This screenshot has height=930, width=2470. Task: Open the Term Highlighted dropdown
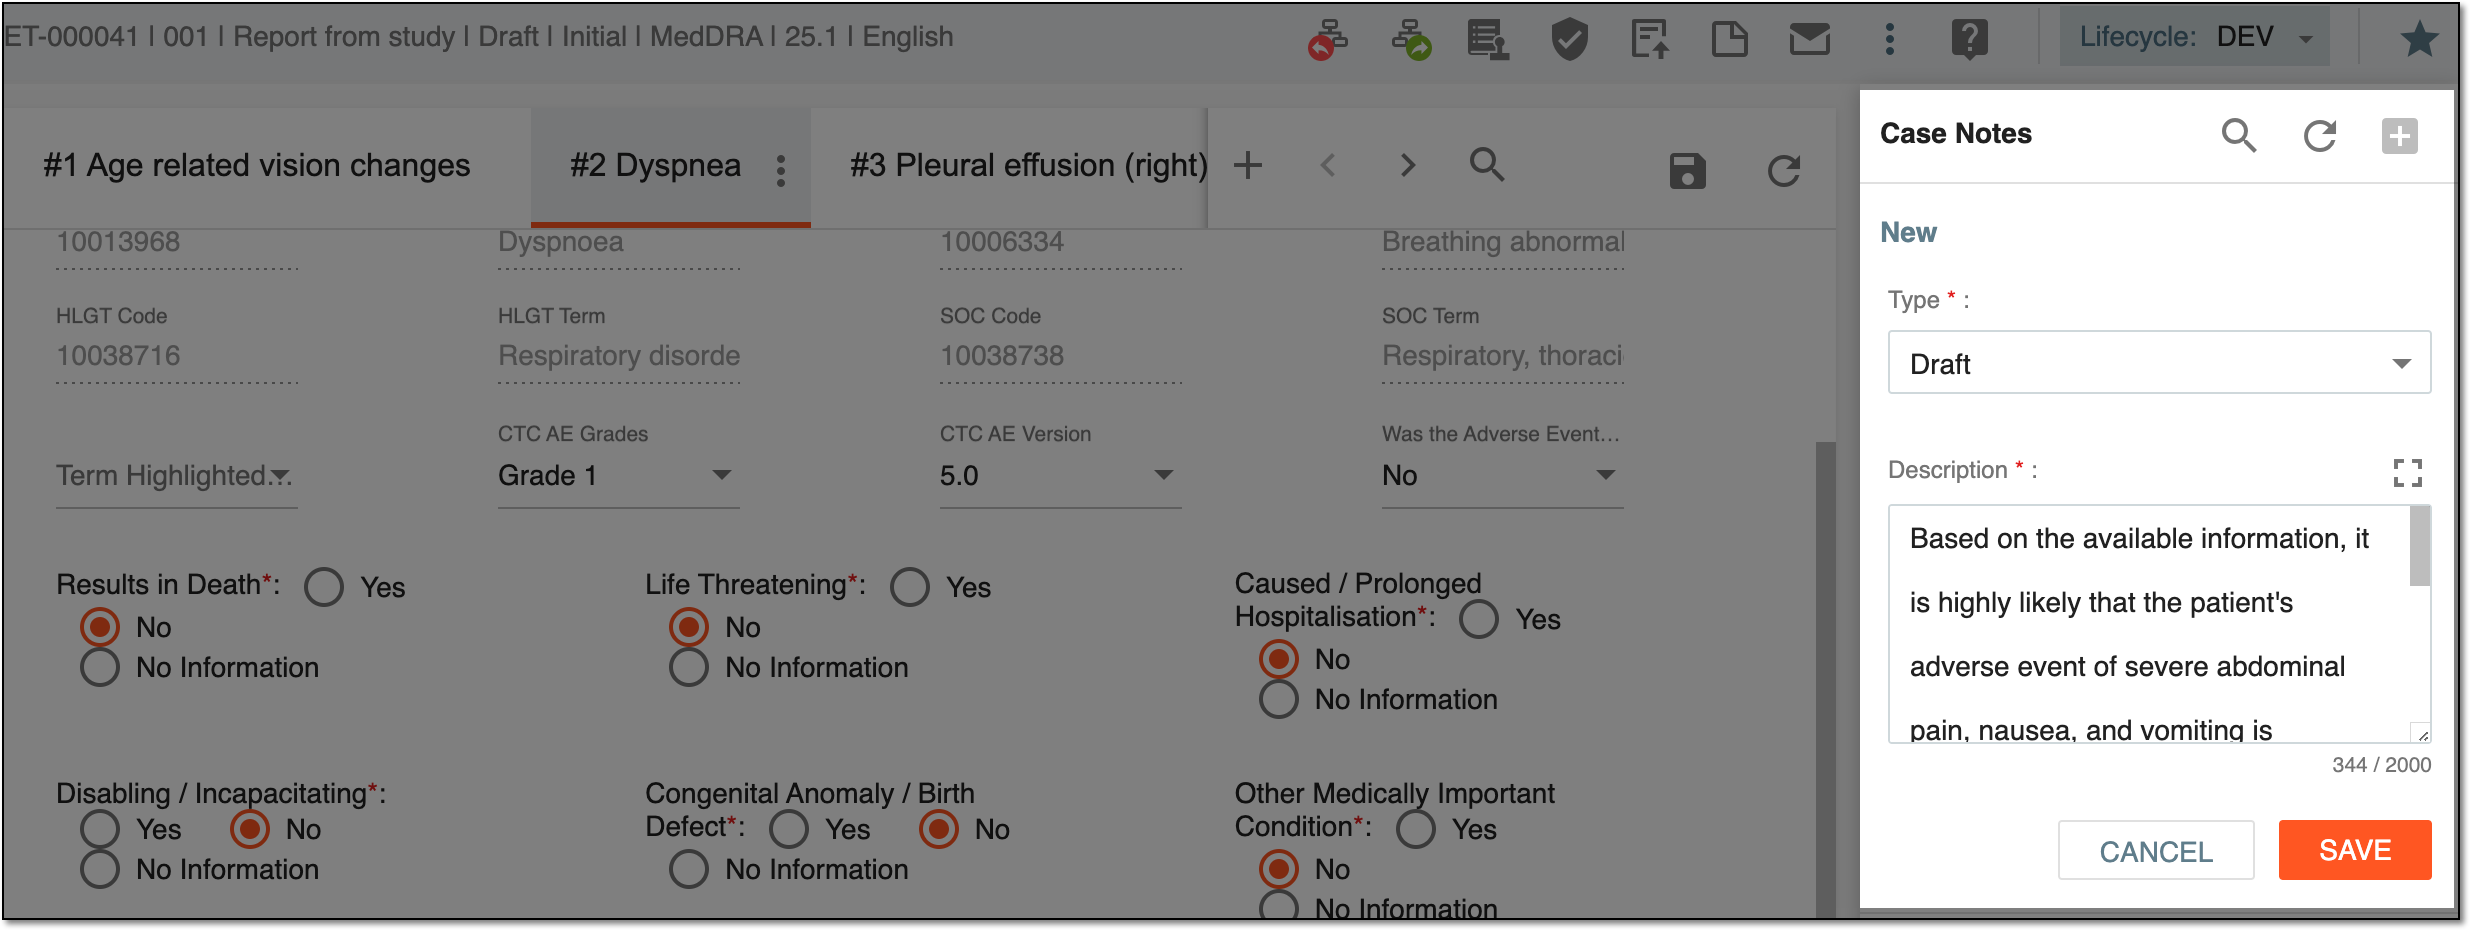pyautogui.click(x=176, y=476)
